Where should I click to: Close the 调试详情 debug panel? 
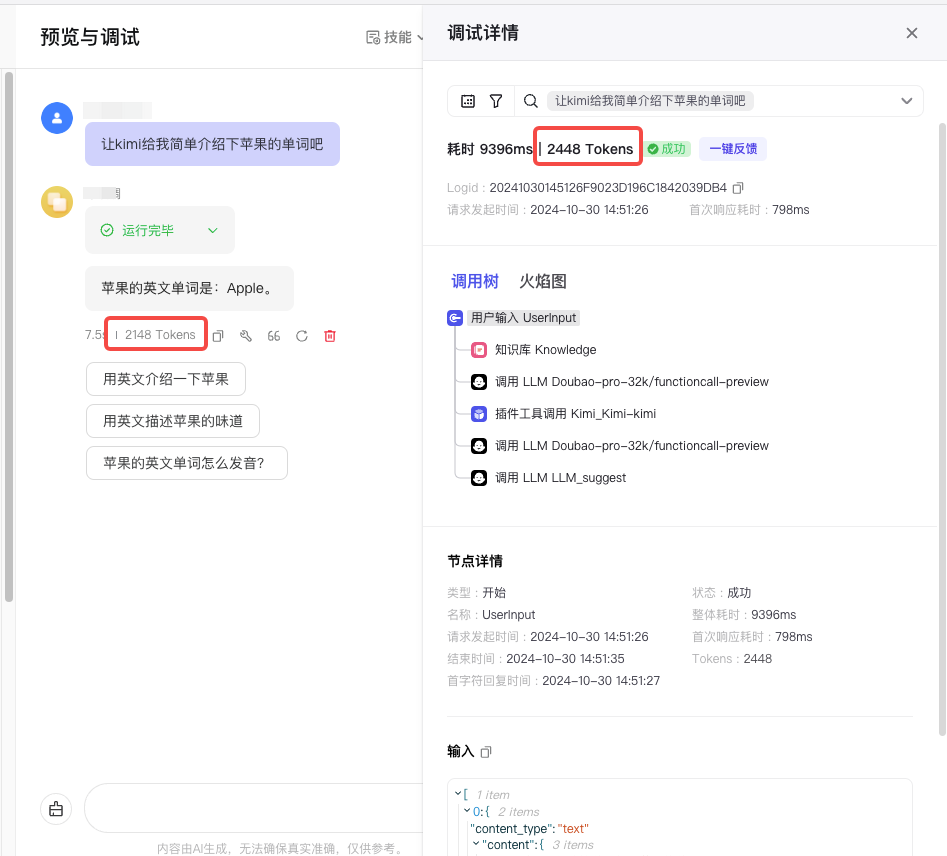click(x=911, y=33)
